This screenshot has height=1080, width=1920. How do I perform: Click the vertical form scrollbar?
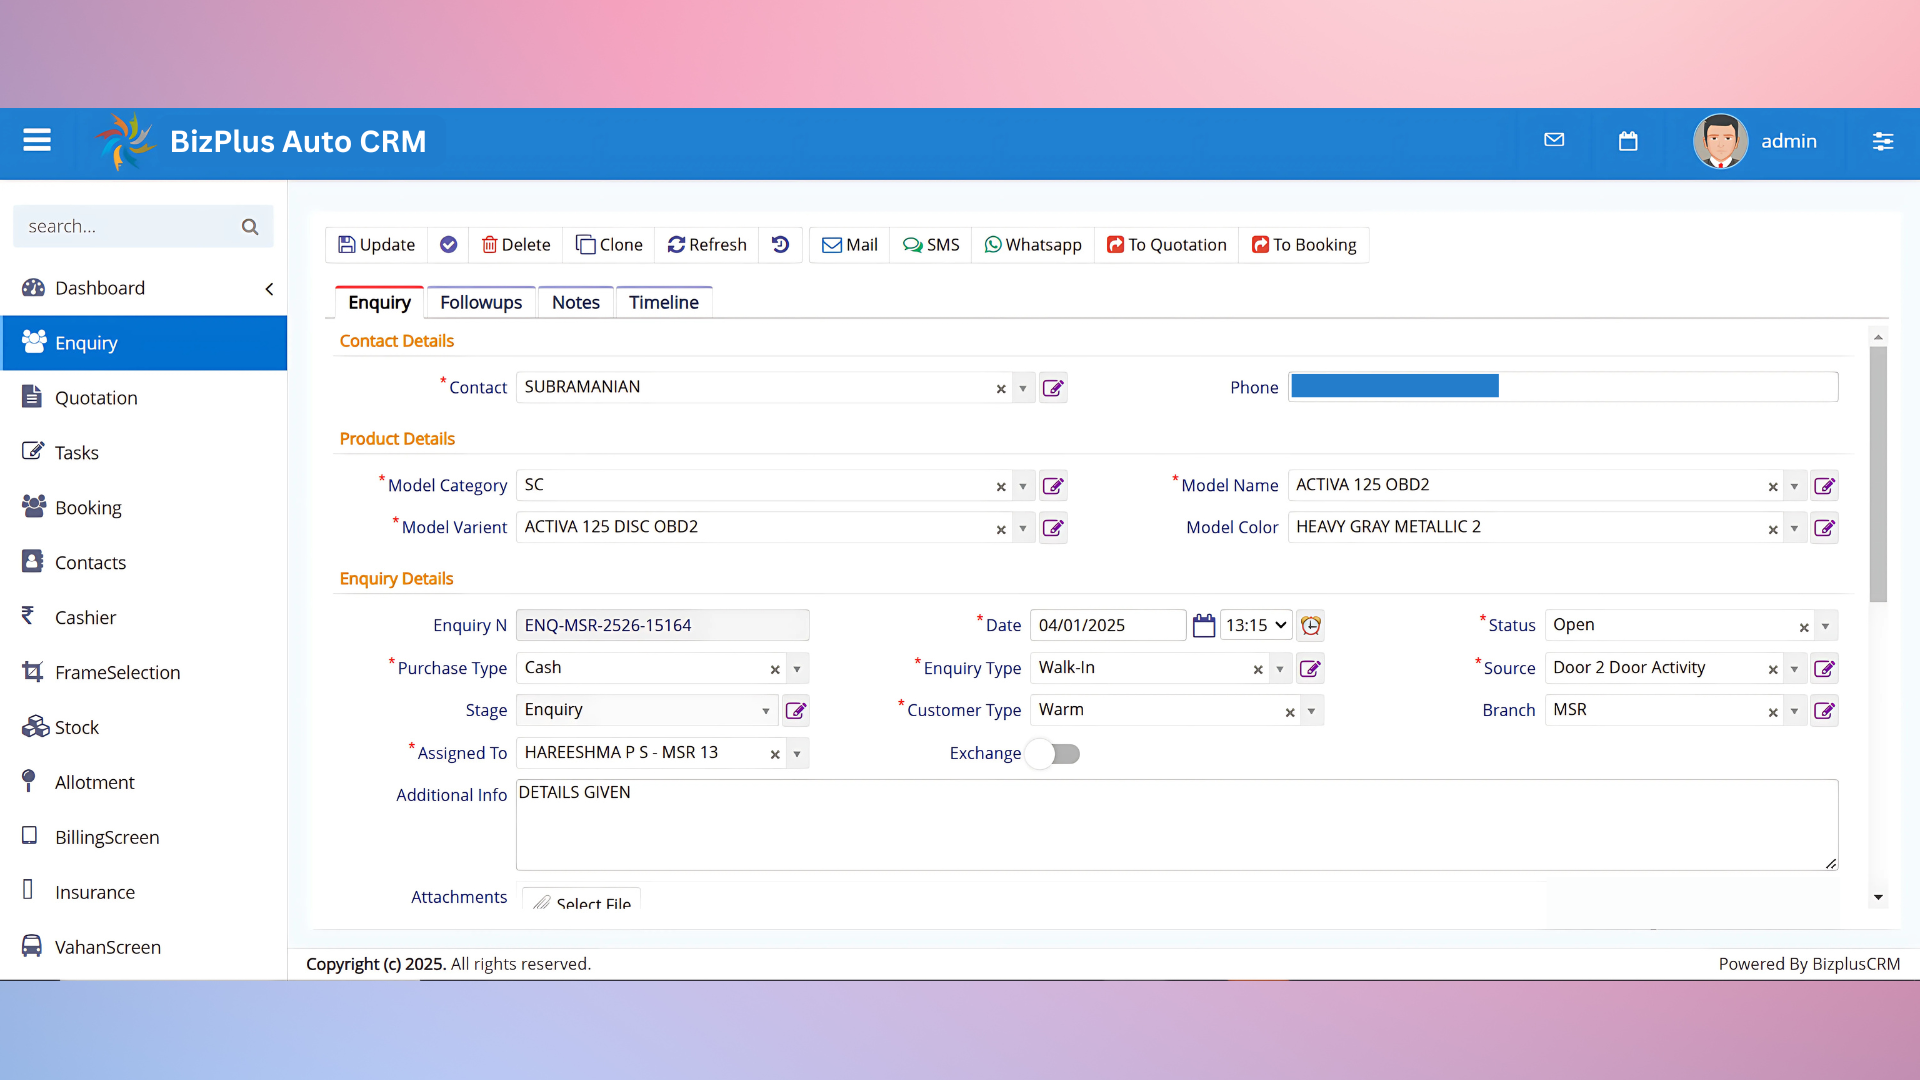1878,475
